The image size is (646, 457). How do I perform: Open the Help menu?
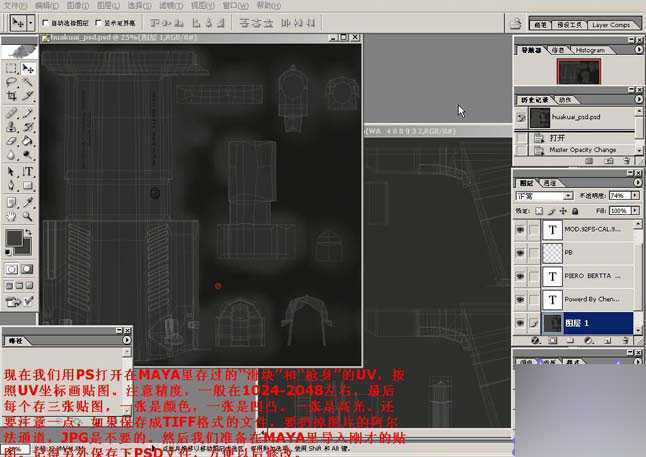click(269, 5)
